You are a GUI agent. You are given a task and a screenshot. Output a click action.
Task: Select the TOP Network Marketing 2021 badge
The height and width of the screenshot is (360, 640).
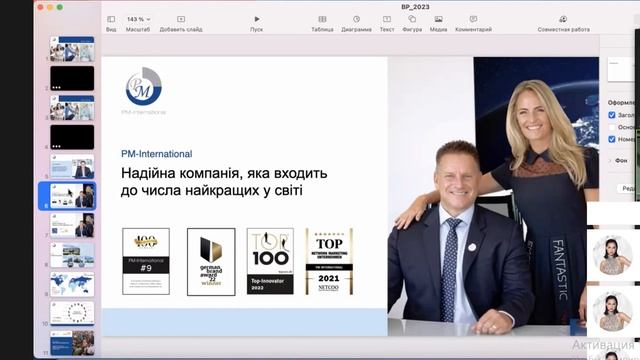(x=329, y=261)
